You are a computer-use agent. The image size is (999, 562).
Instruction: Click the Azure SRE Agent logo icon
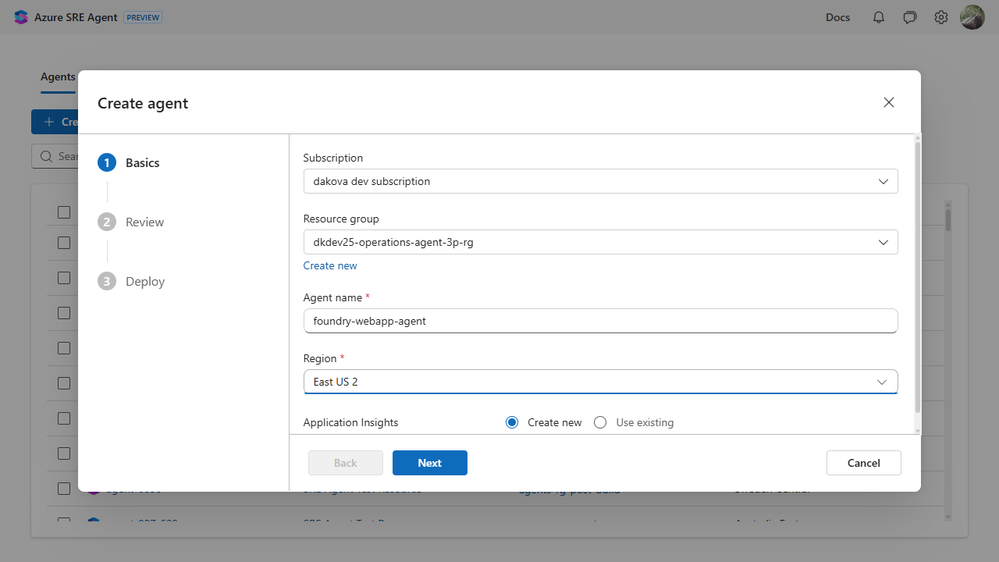point(21,17)
